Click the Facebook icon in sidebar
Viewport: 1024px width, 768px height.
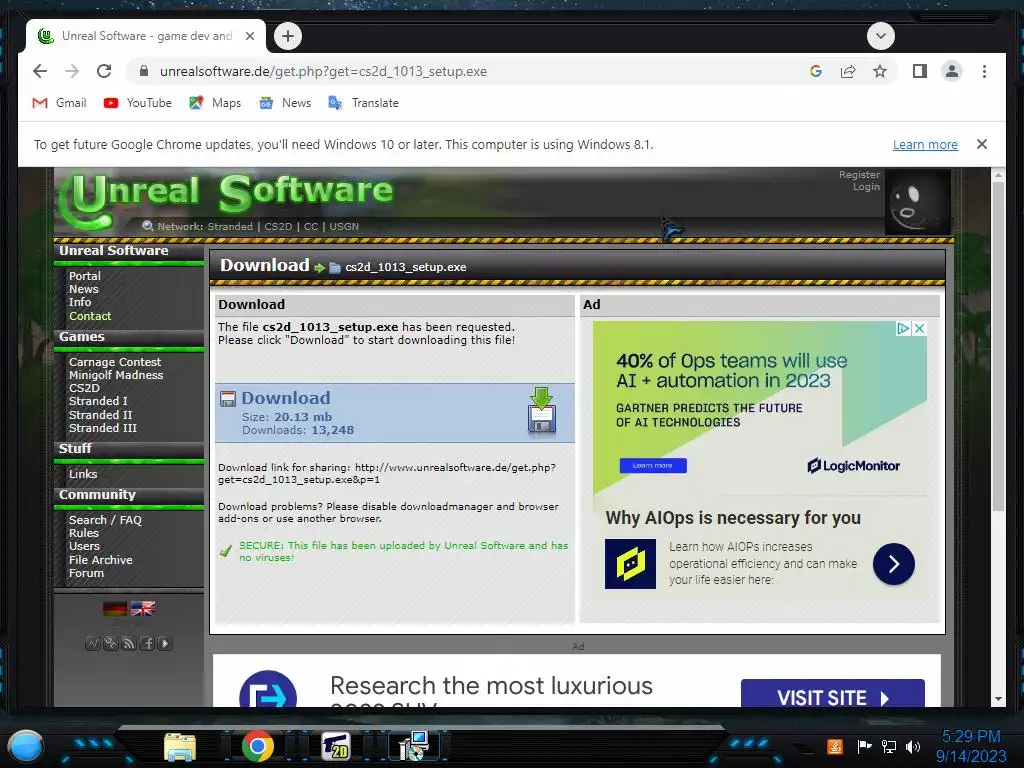coord(147,643)
